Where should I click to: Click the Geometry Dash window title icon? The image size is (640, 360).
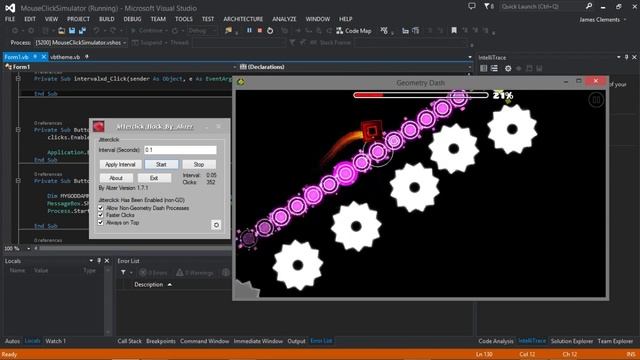coord(241,82)
